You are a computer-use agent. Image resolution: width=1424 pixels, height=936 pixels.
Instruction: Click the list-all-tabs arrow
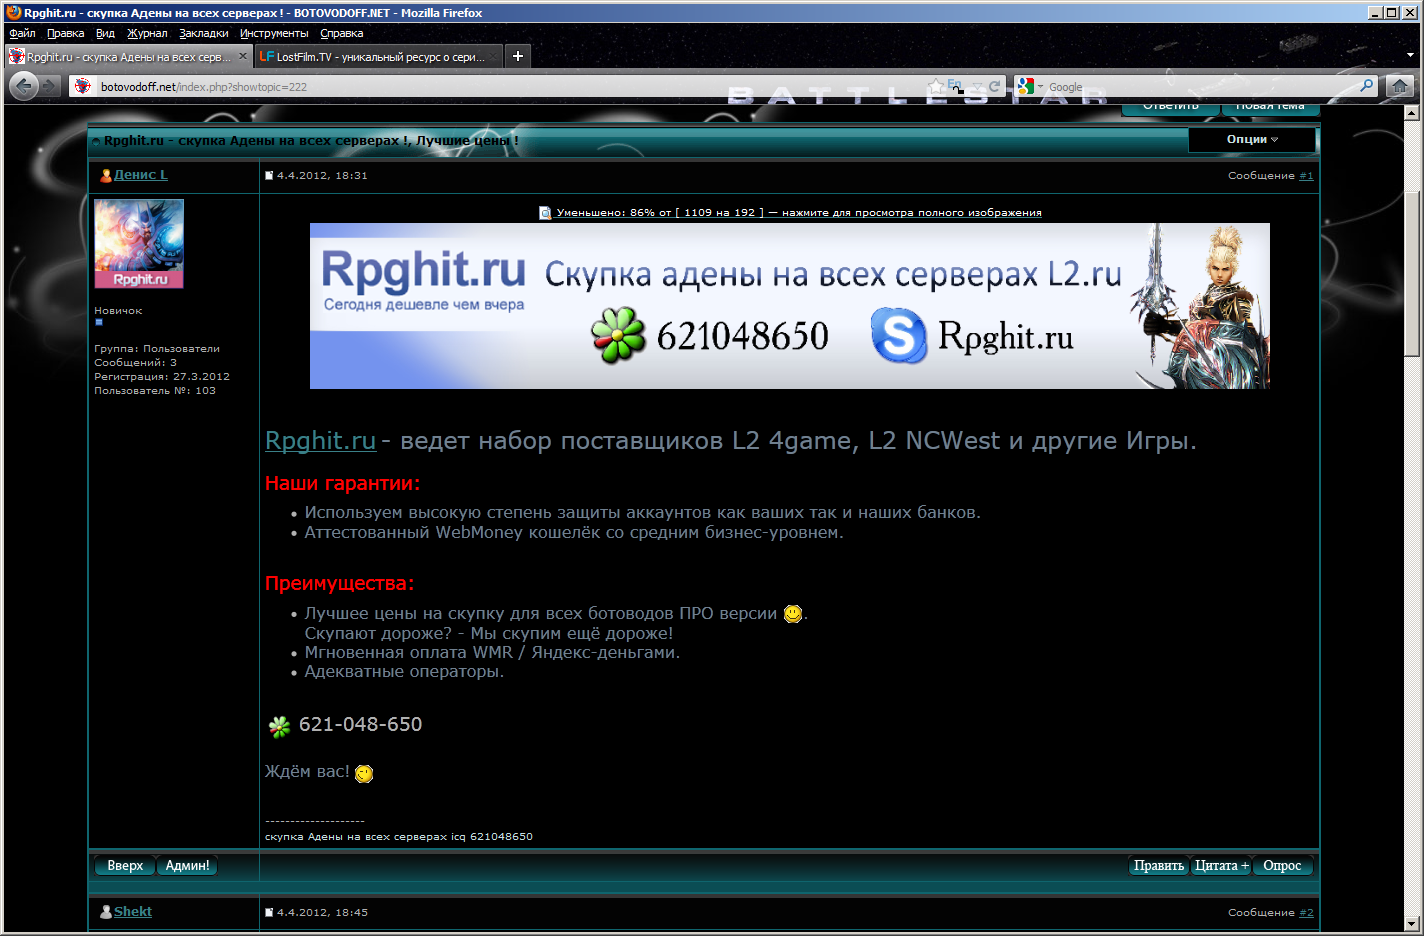[1410, 57]
